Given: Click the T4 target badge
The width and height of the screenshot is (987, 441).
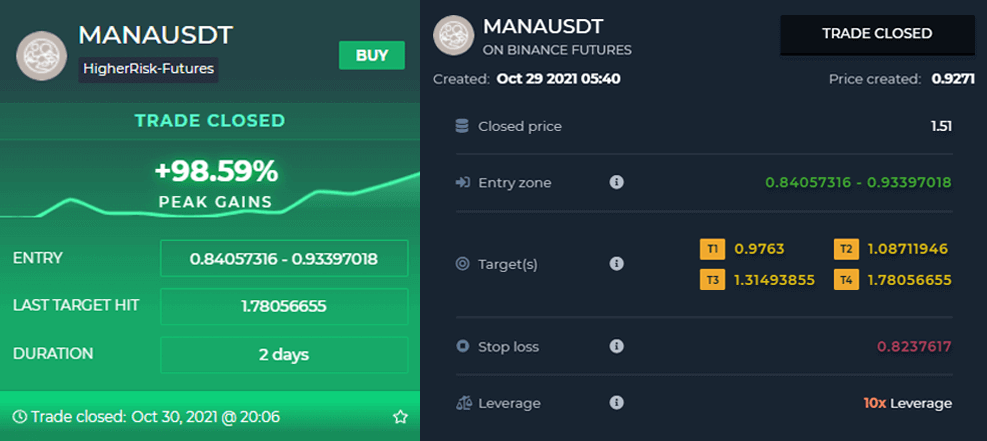Looking at the screenshot, I should 846,280.
